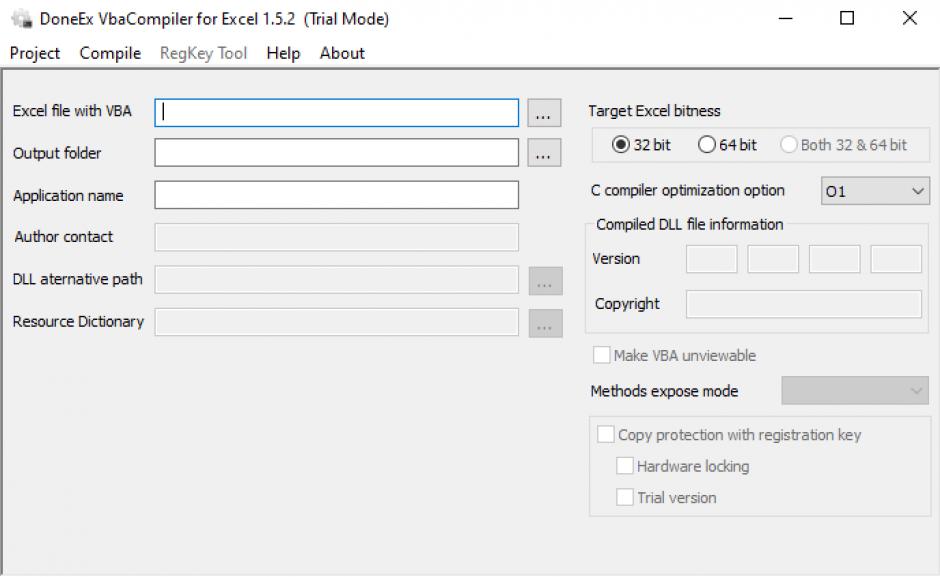
Task: Click the third Version number box
Action: point(834,259)
